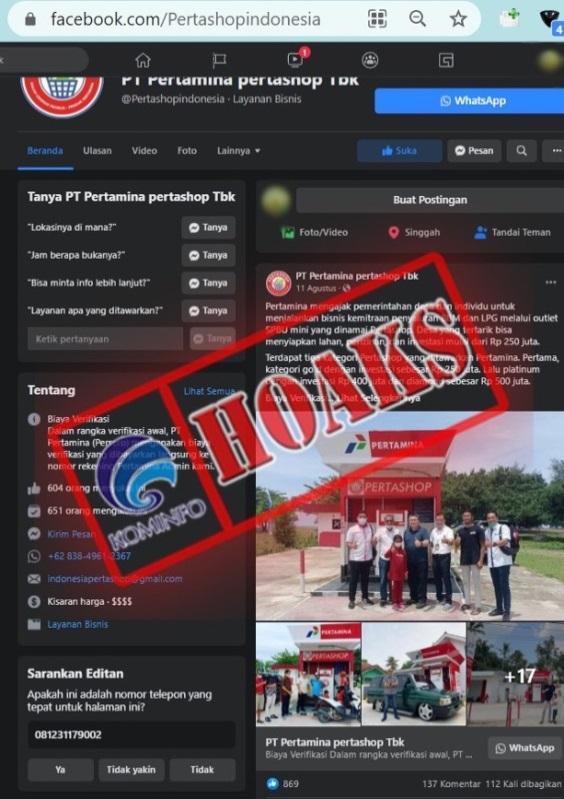Search the page using the magnifier button

pos(522,151)
